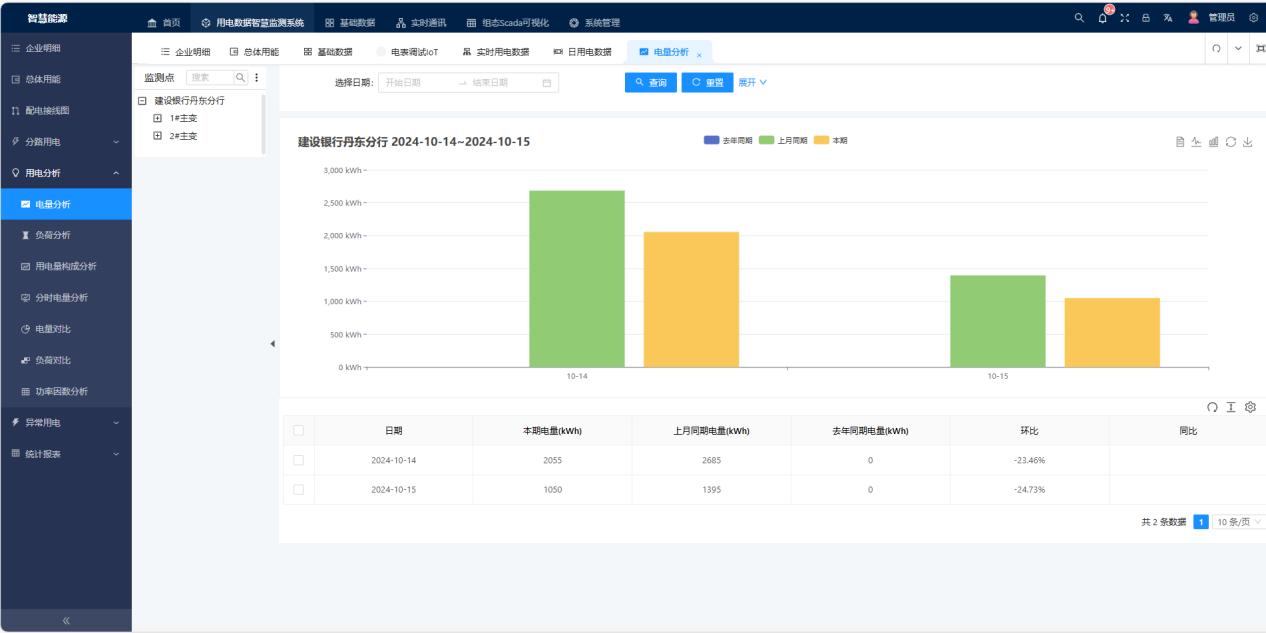Click the 重置 reset button
This screenshot has height=633, width=1266.
coord(707,83)
